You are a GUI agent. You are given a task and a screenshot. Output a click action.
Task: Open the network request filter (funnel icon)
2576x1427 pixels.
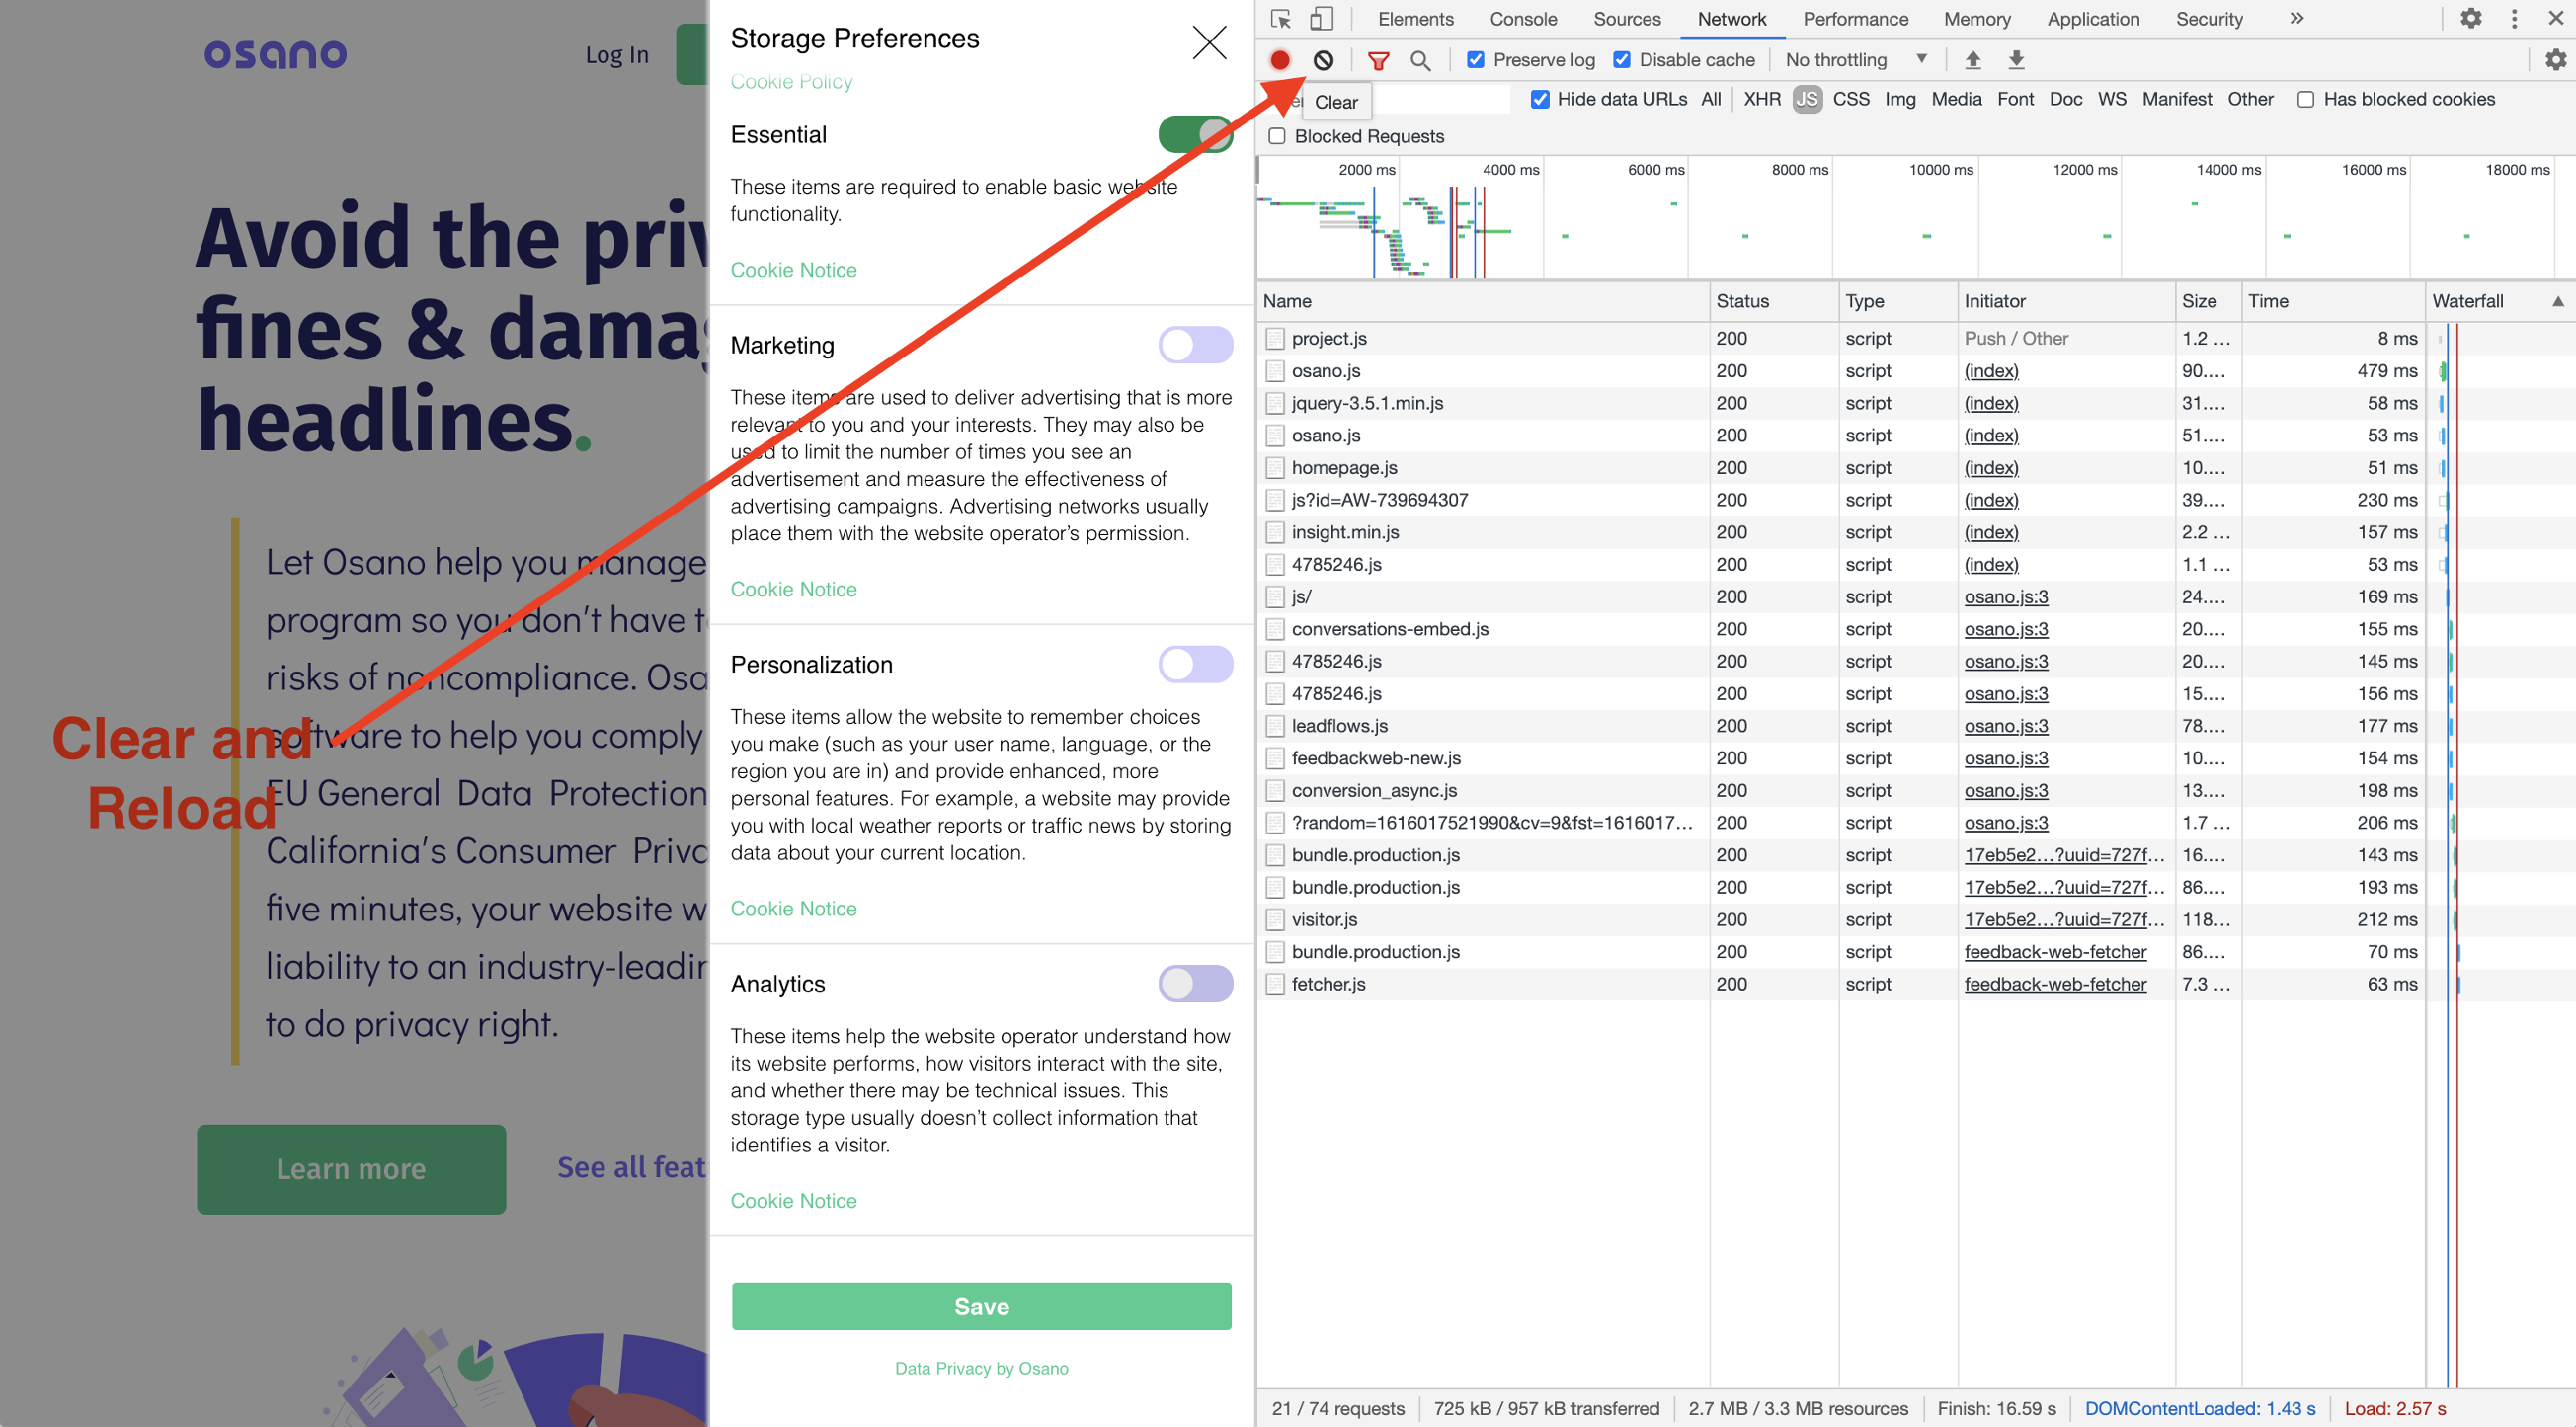coord(1379,60)
